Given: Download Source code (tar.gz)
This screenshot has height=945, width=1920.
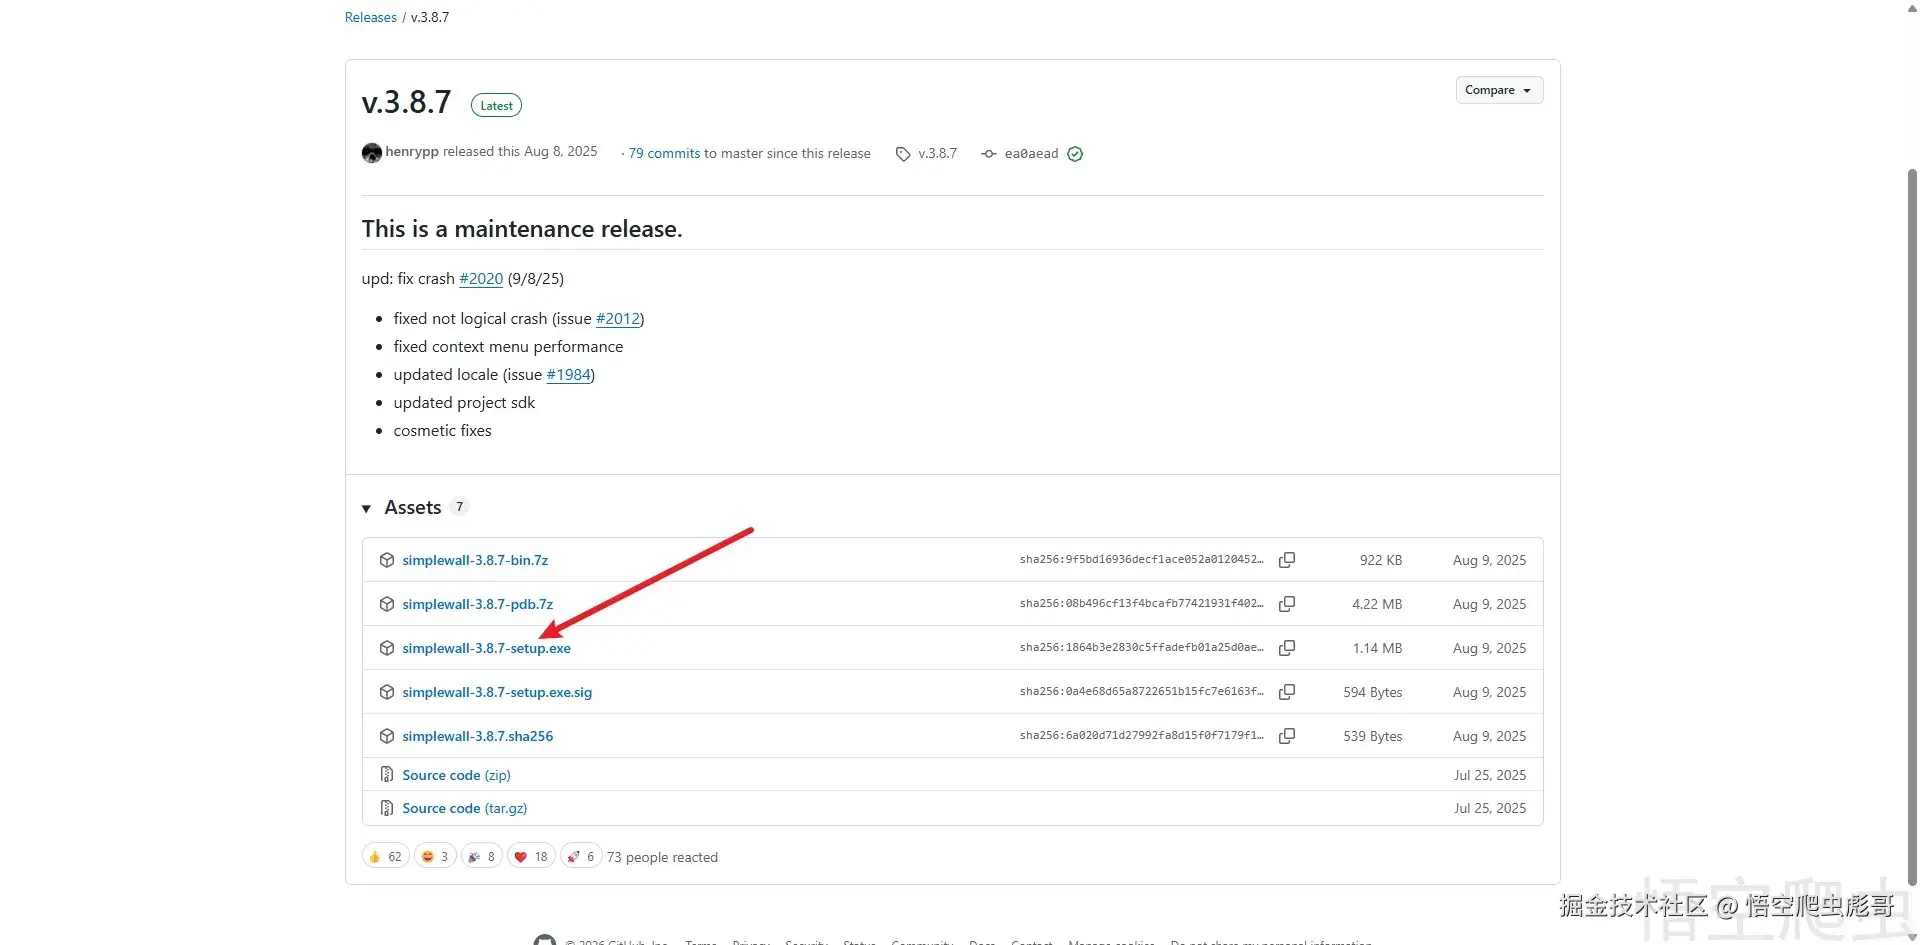Looking at the screenshot, I should click(x=465, y=808).
